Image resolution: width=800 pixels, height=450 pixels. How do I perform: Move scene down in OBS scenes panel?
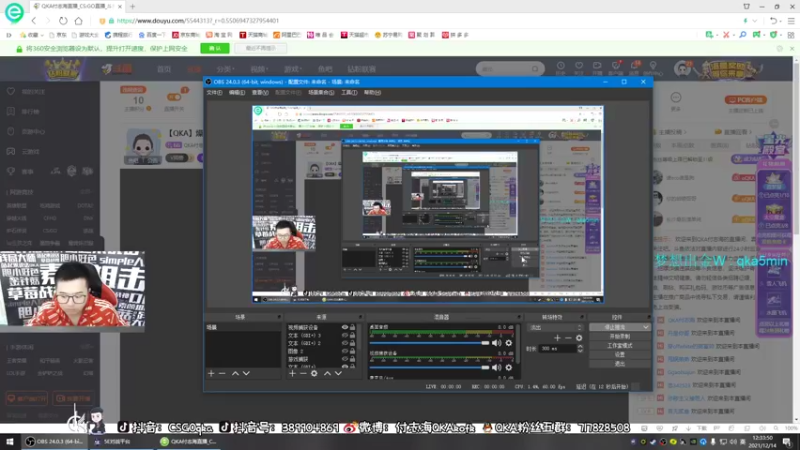[246, 373]
